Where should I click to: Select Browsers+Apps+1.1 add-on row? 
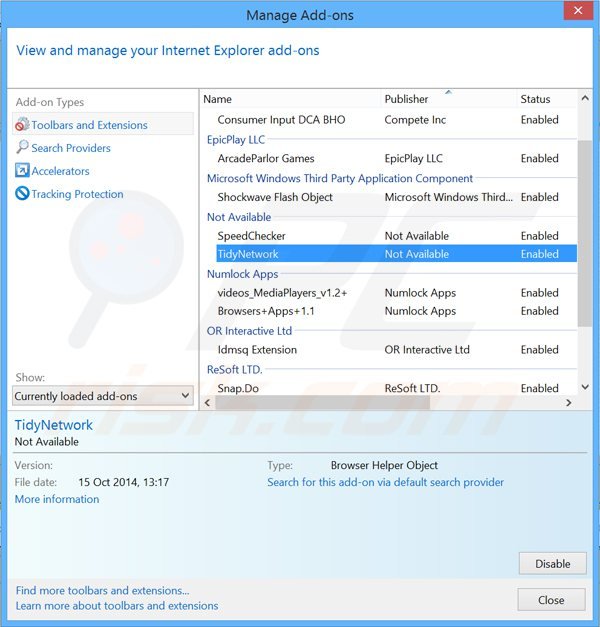(x=396, y=311)
